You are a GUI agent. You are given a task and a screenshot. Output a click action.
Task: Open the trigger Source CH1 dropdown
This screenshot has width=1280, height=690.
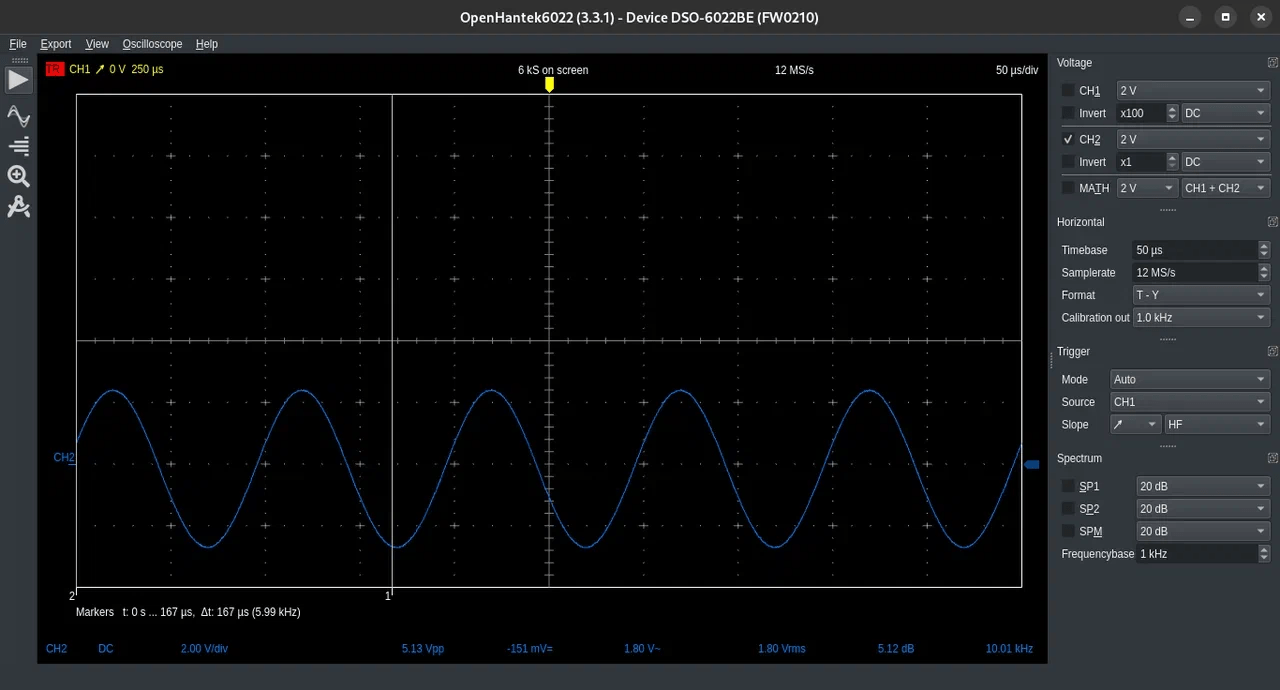1190,402
